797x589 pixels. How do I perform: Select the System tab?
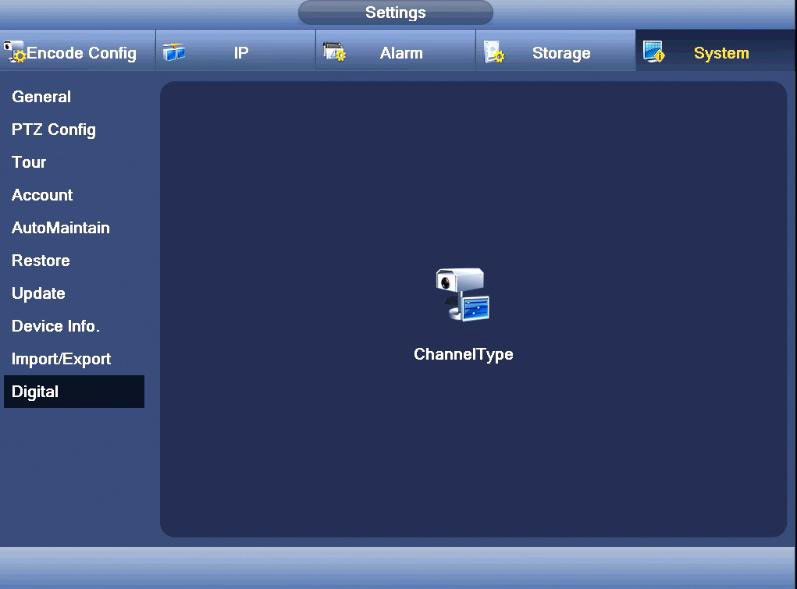click(715, 50)
